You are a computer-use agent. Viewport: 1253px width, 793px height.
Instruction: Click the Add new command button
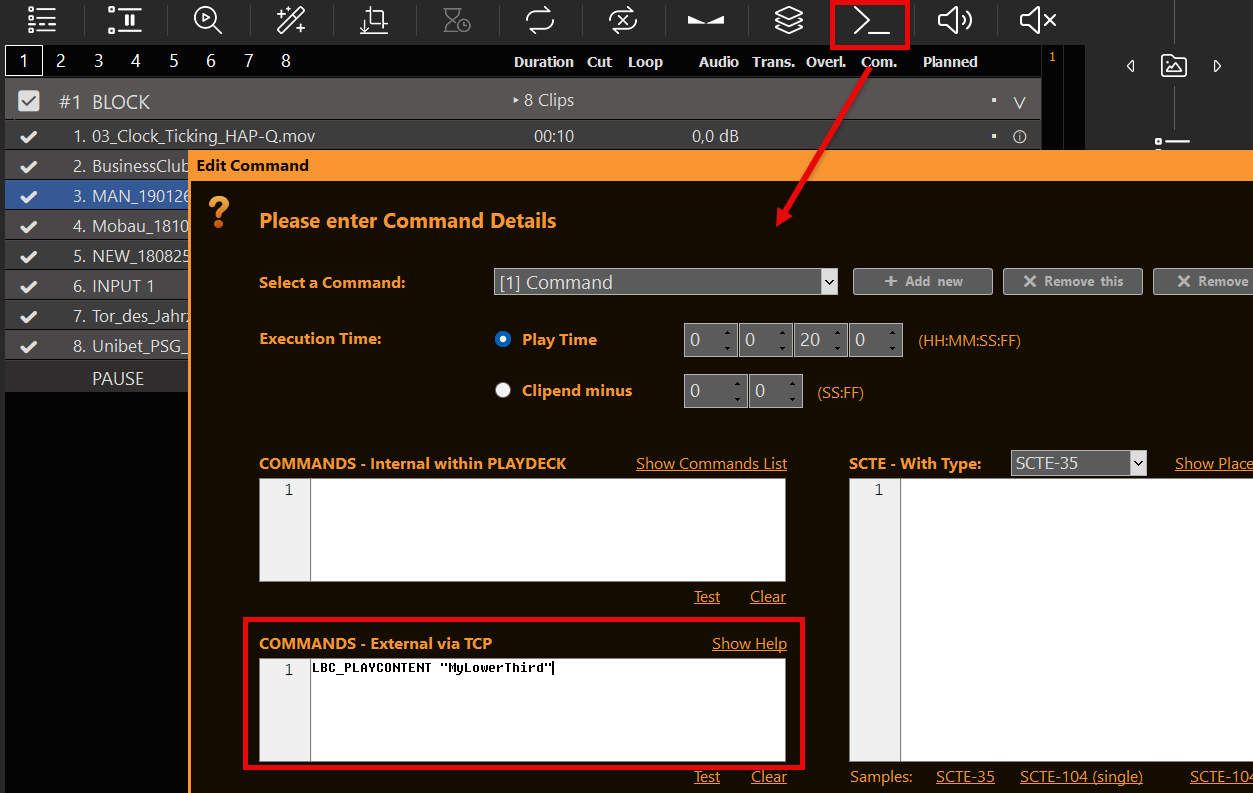922,282
